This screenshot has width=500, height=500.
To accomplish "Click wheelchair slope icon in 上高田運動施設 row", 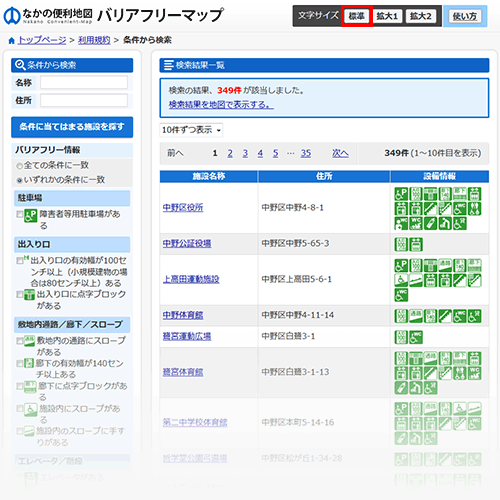I will click(x=401, y=280).
